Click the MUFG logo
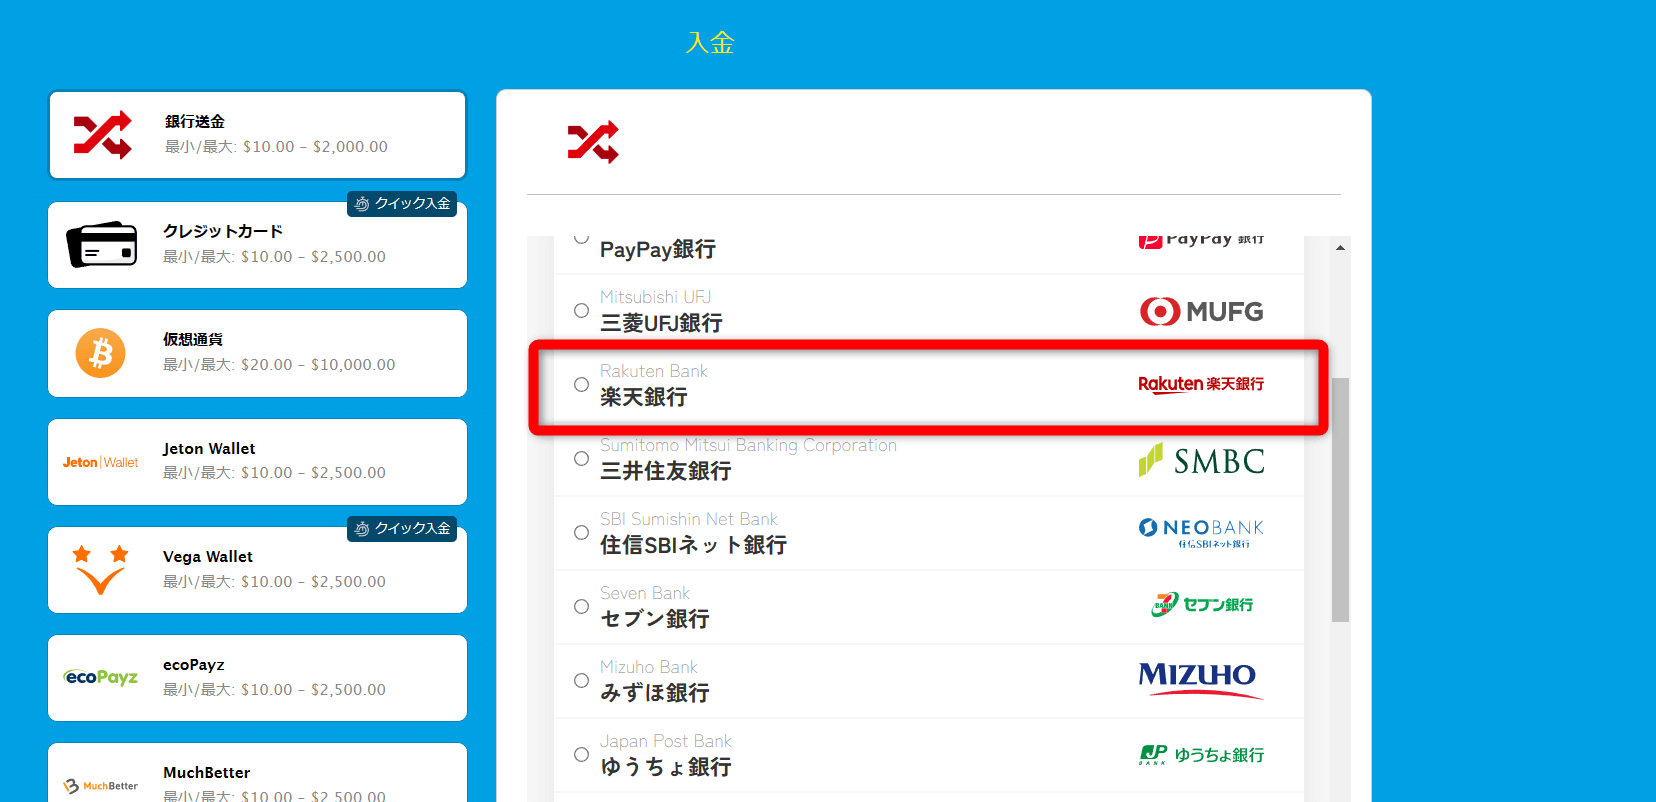This screenshot has height=802, width=1656. (x=1201, y=311)
